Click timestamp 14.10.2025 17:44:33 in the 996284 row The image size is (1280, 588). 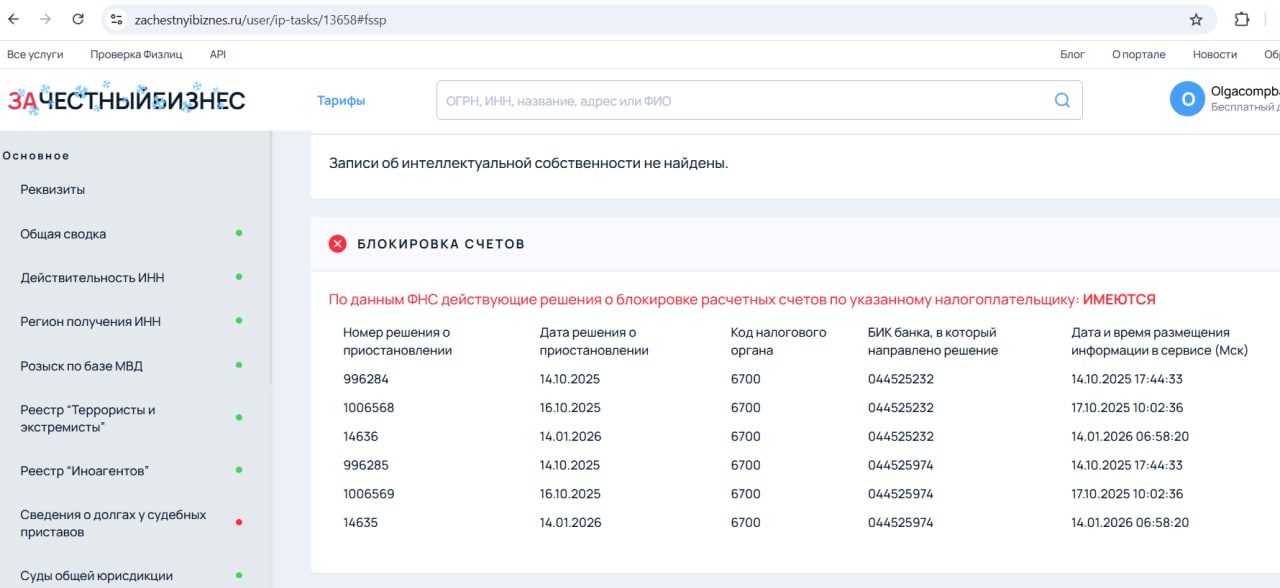pos(1127,379)
